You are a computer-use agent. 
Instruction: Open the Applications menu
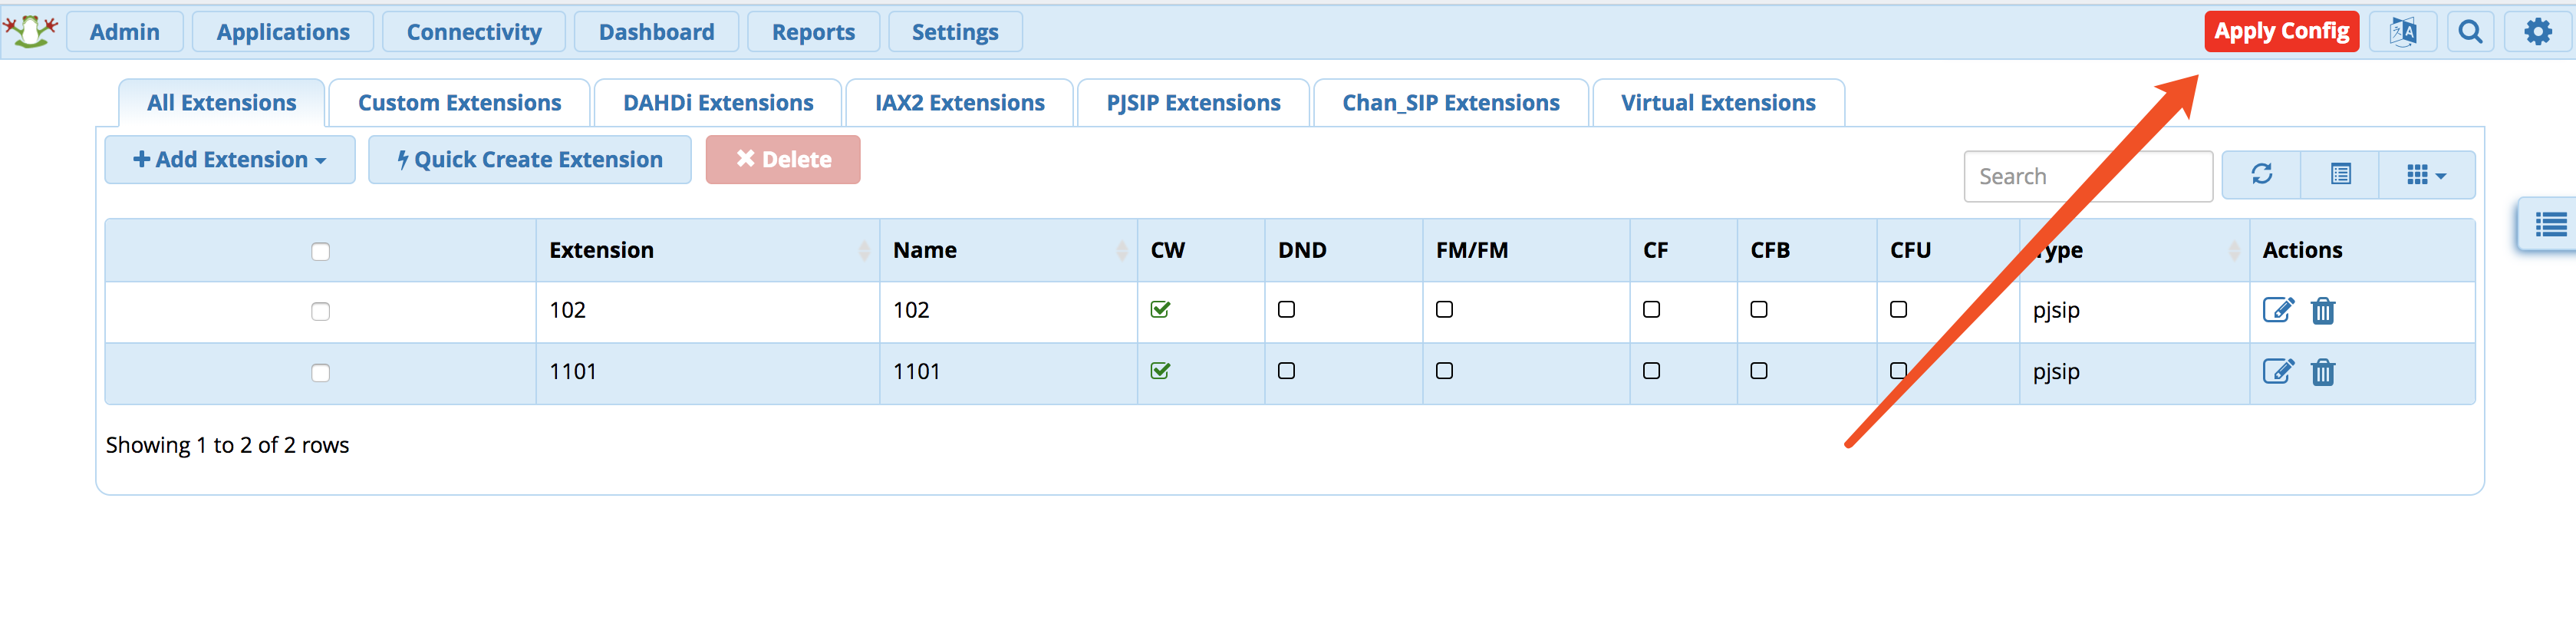click(x=283, y=32)
